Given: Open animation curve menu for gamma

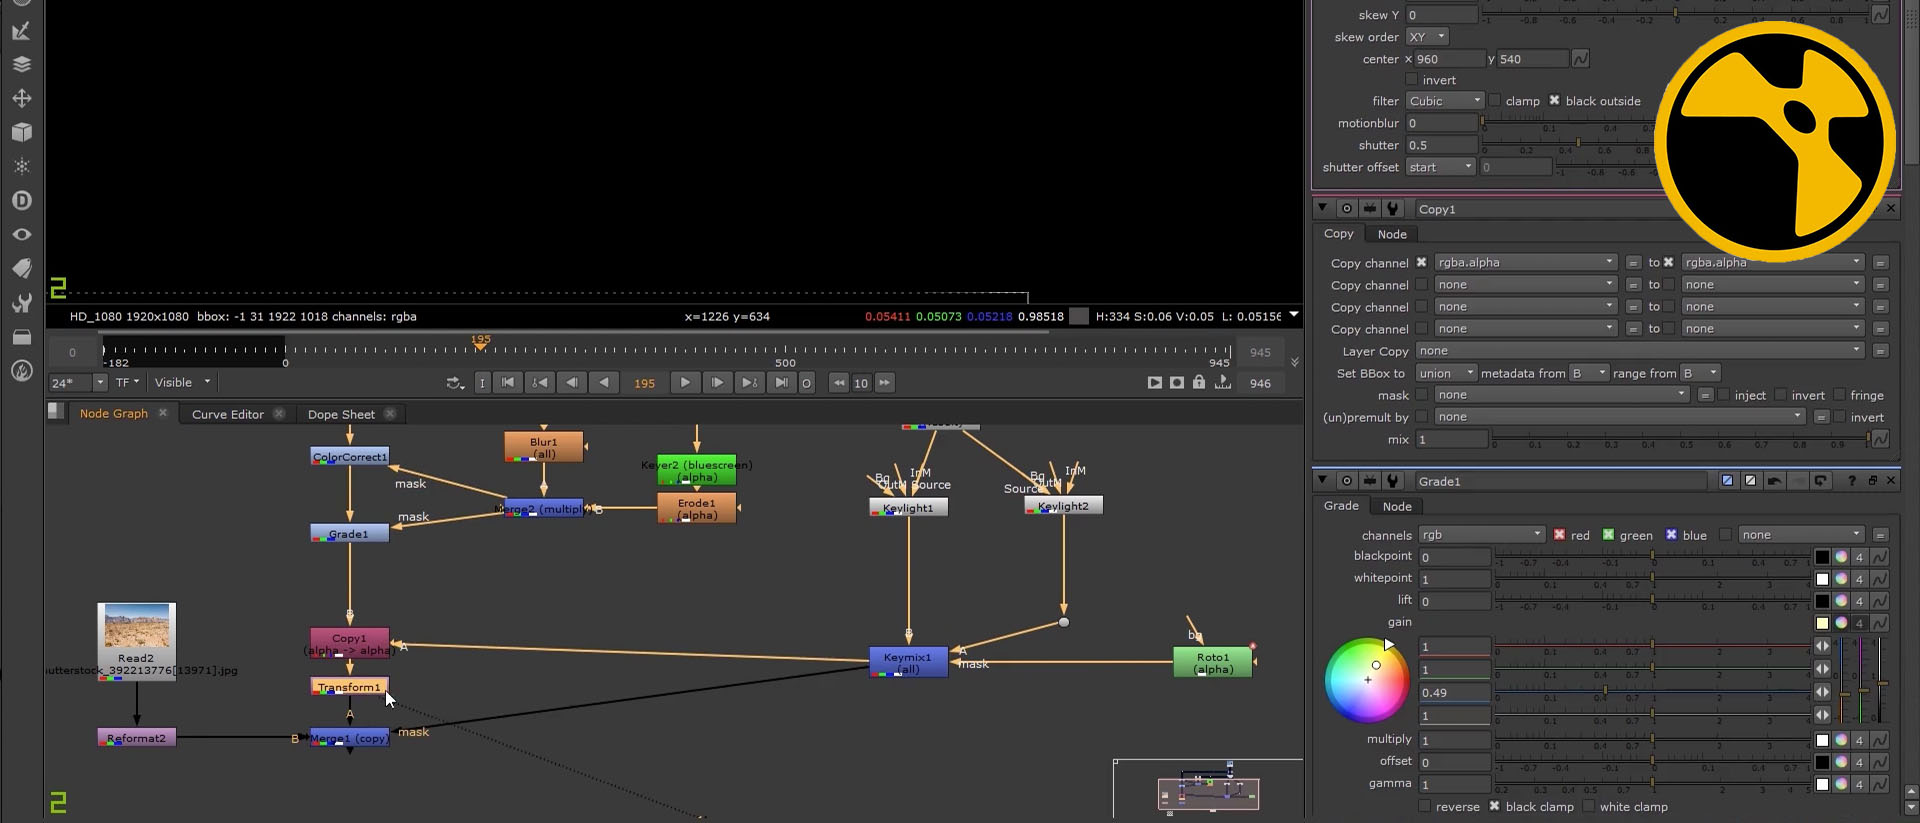Looking at the screenshot, I should (1880, 784).
